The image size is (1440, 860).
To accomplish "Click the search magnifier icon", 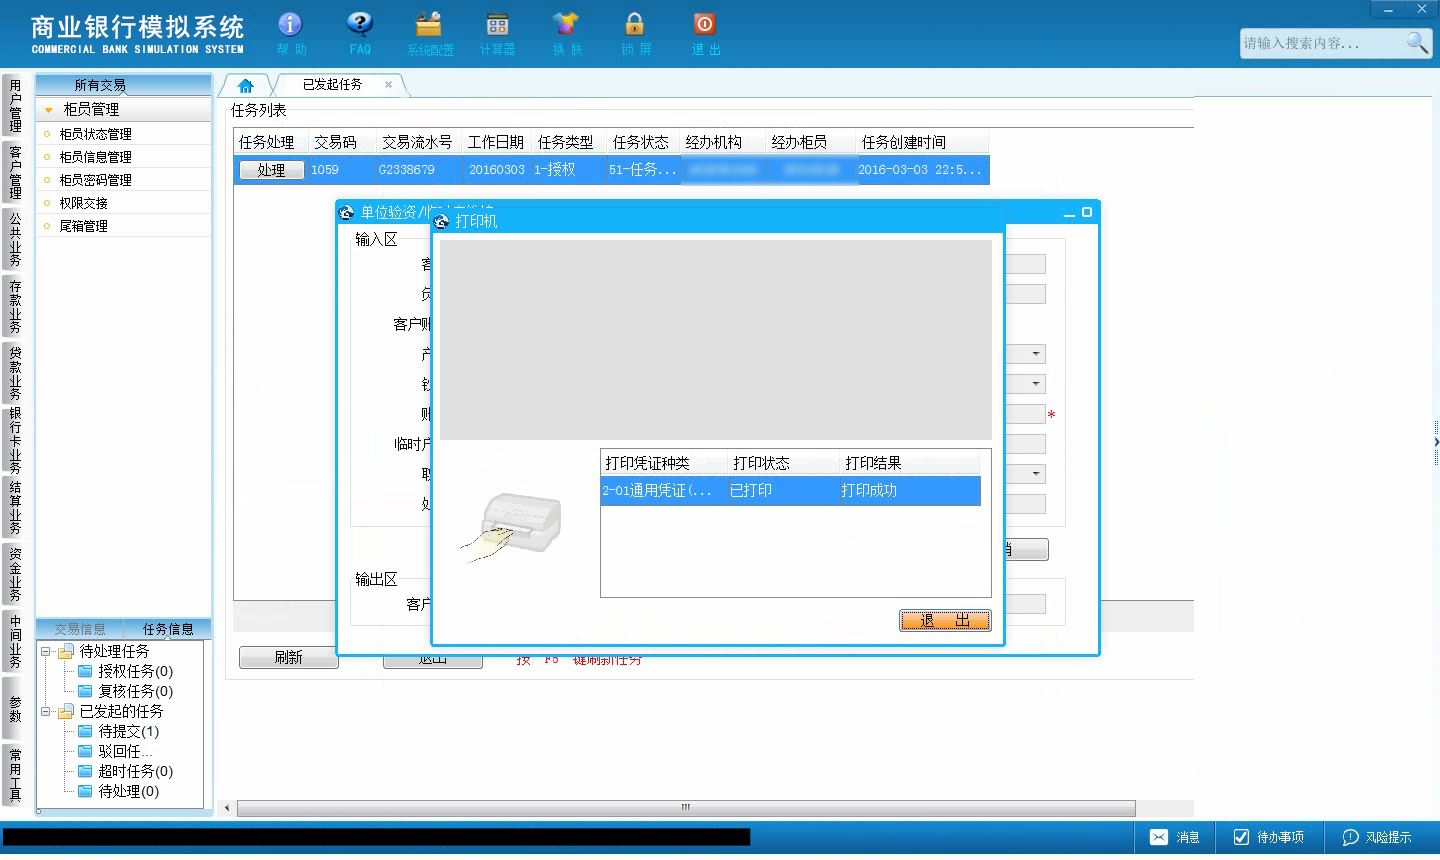I will click(1417, 42).
